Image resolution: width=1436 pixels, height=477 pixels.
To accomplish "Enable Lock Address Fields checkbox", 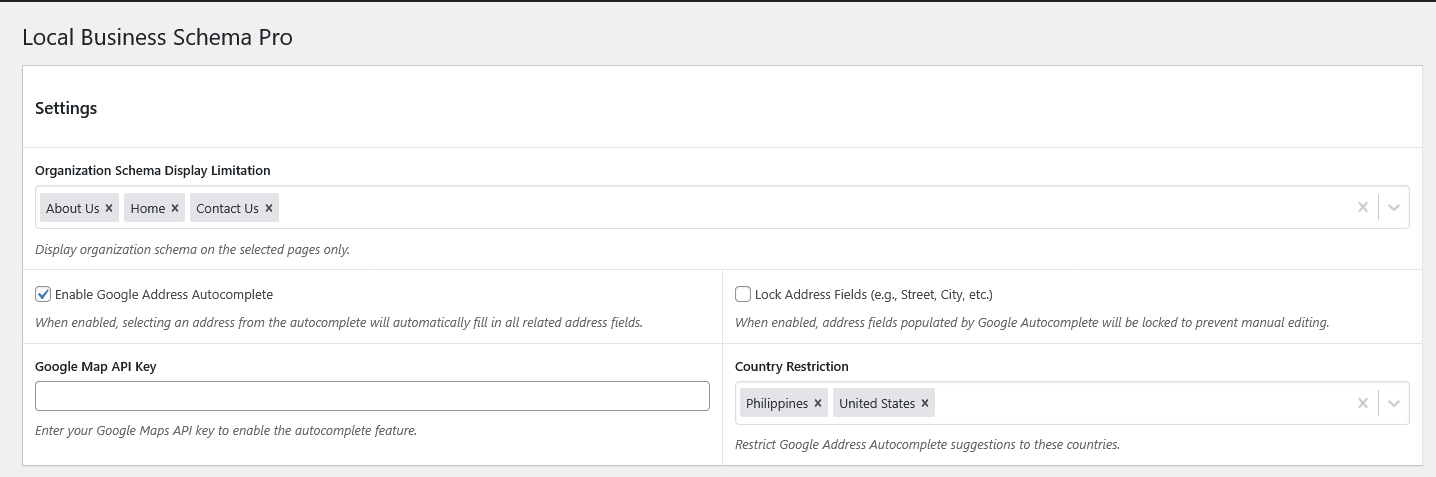I will [x=743, y=294].
